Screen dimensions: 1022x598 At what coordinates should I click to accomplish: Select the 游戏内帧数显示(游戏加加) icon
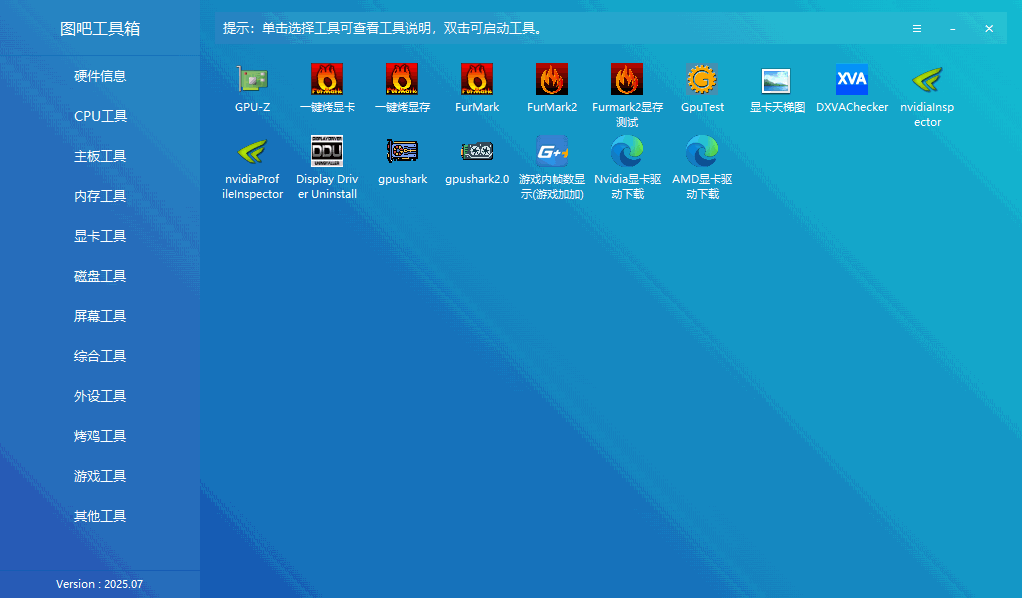(x=552, y=151)
